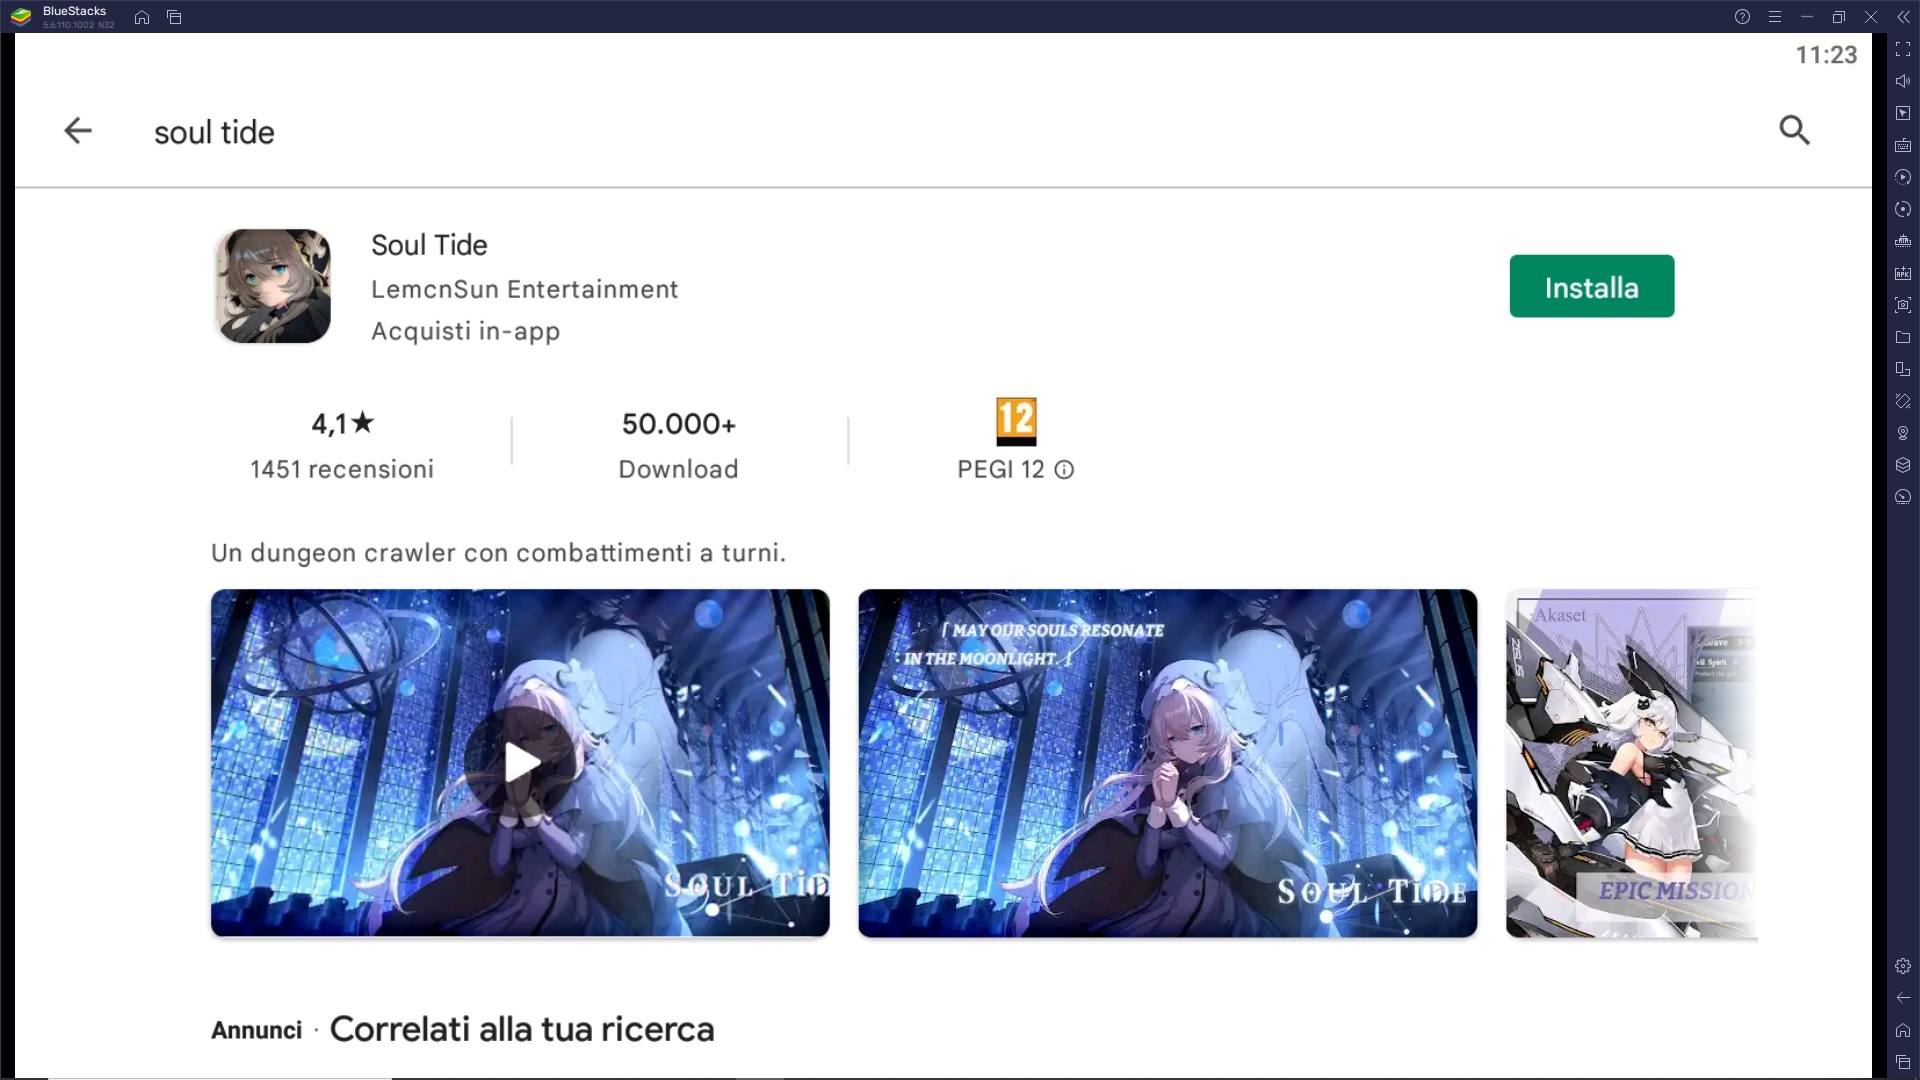The image size is (1920, 1080).
Task: View the LemcnSun Entertainment developer page
Action: click(x=524, y=289)
